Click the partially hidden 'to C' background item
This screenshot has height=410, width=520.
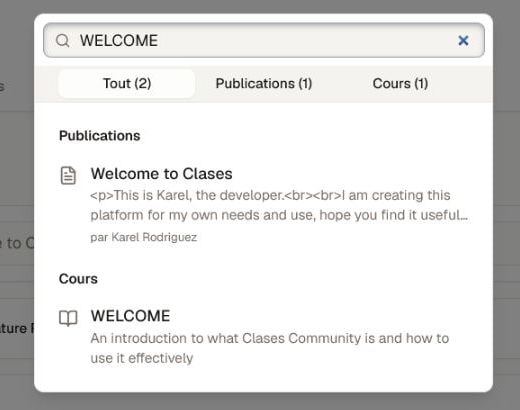coord(17,243)
